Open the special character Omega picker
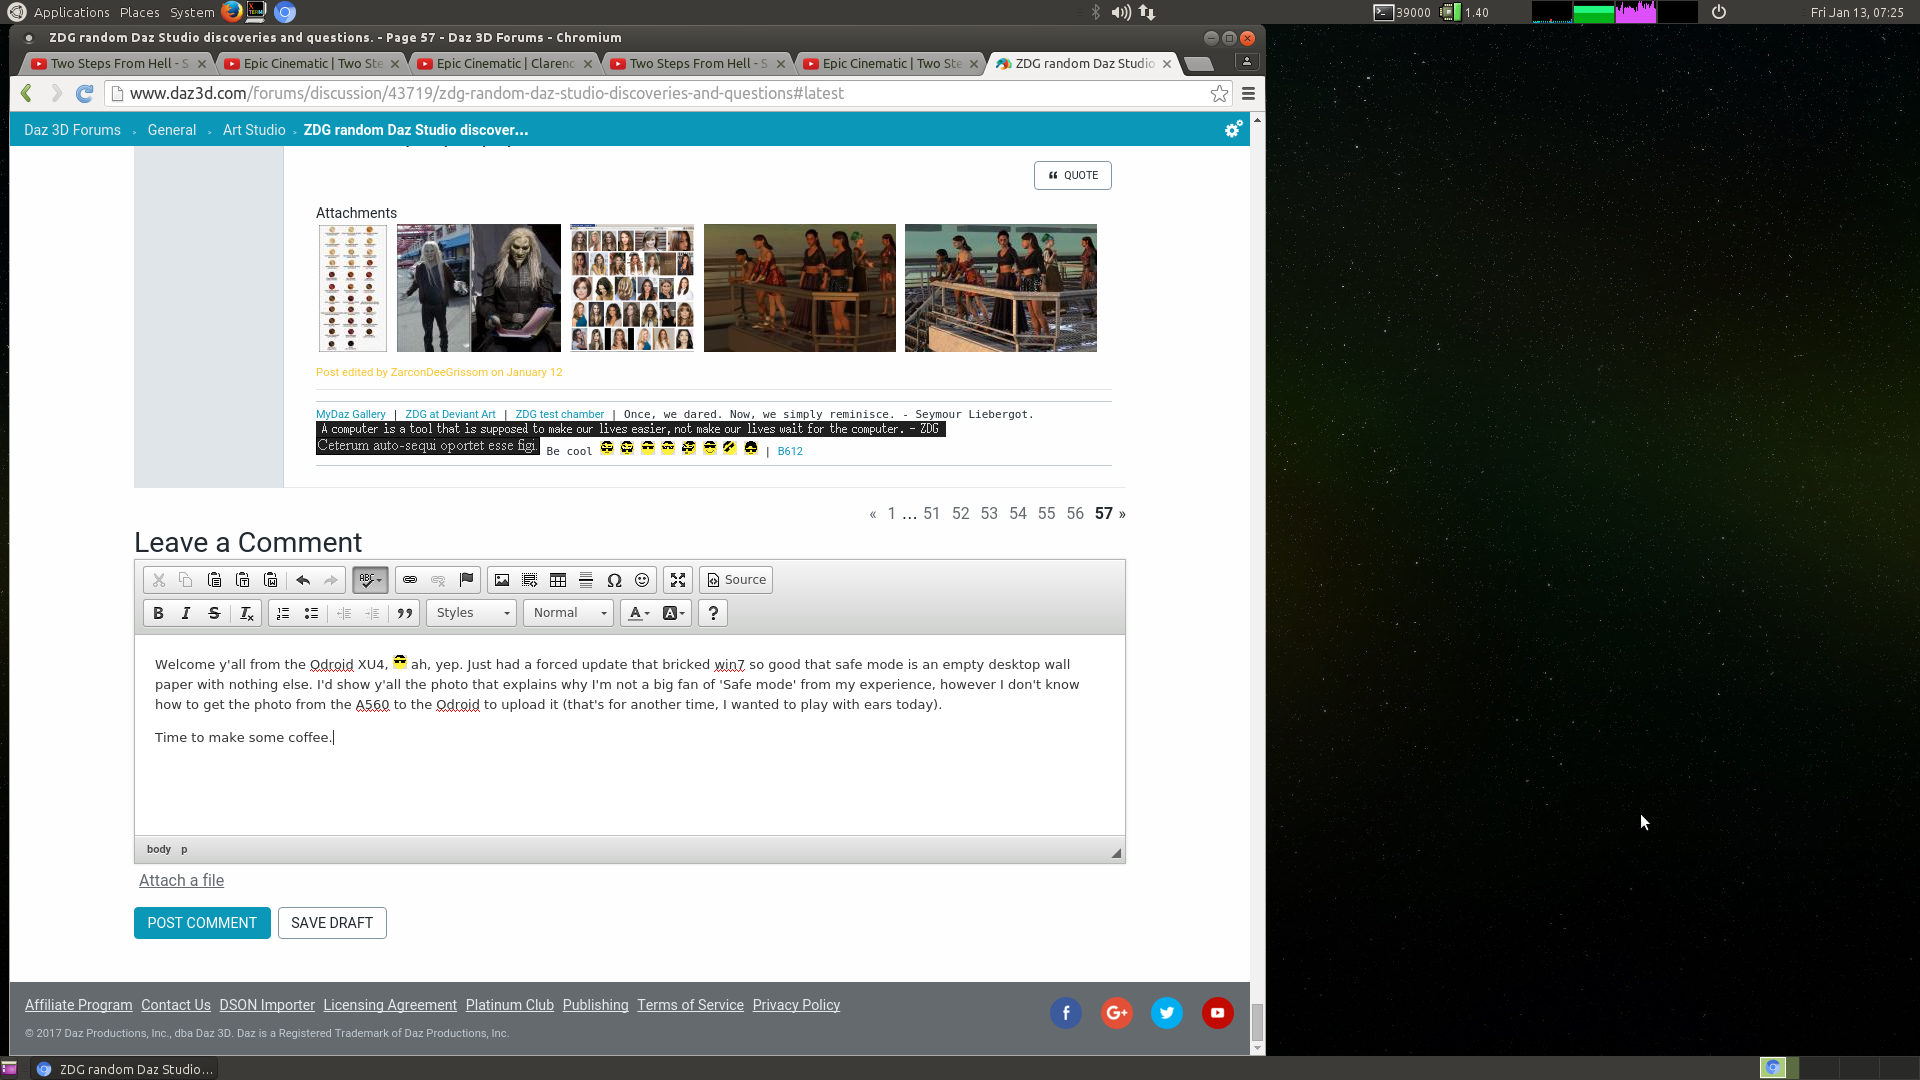This screenshot has width=1920, height=1080. 614,580
